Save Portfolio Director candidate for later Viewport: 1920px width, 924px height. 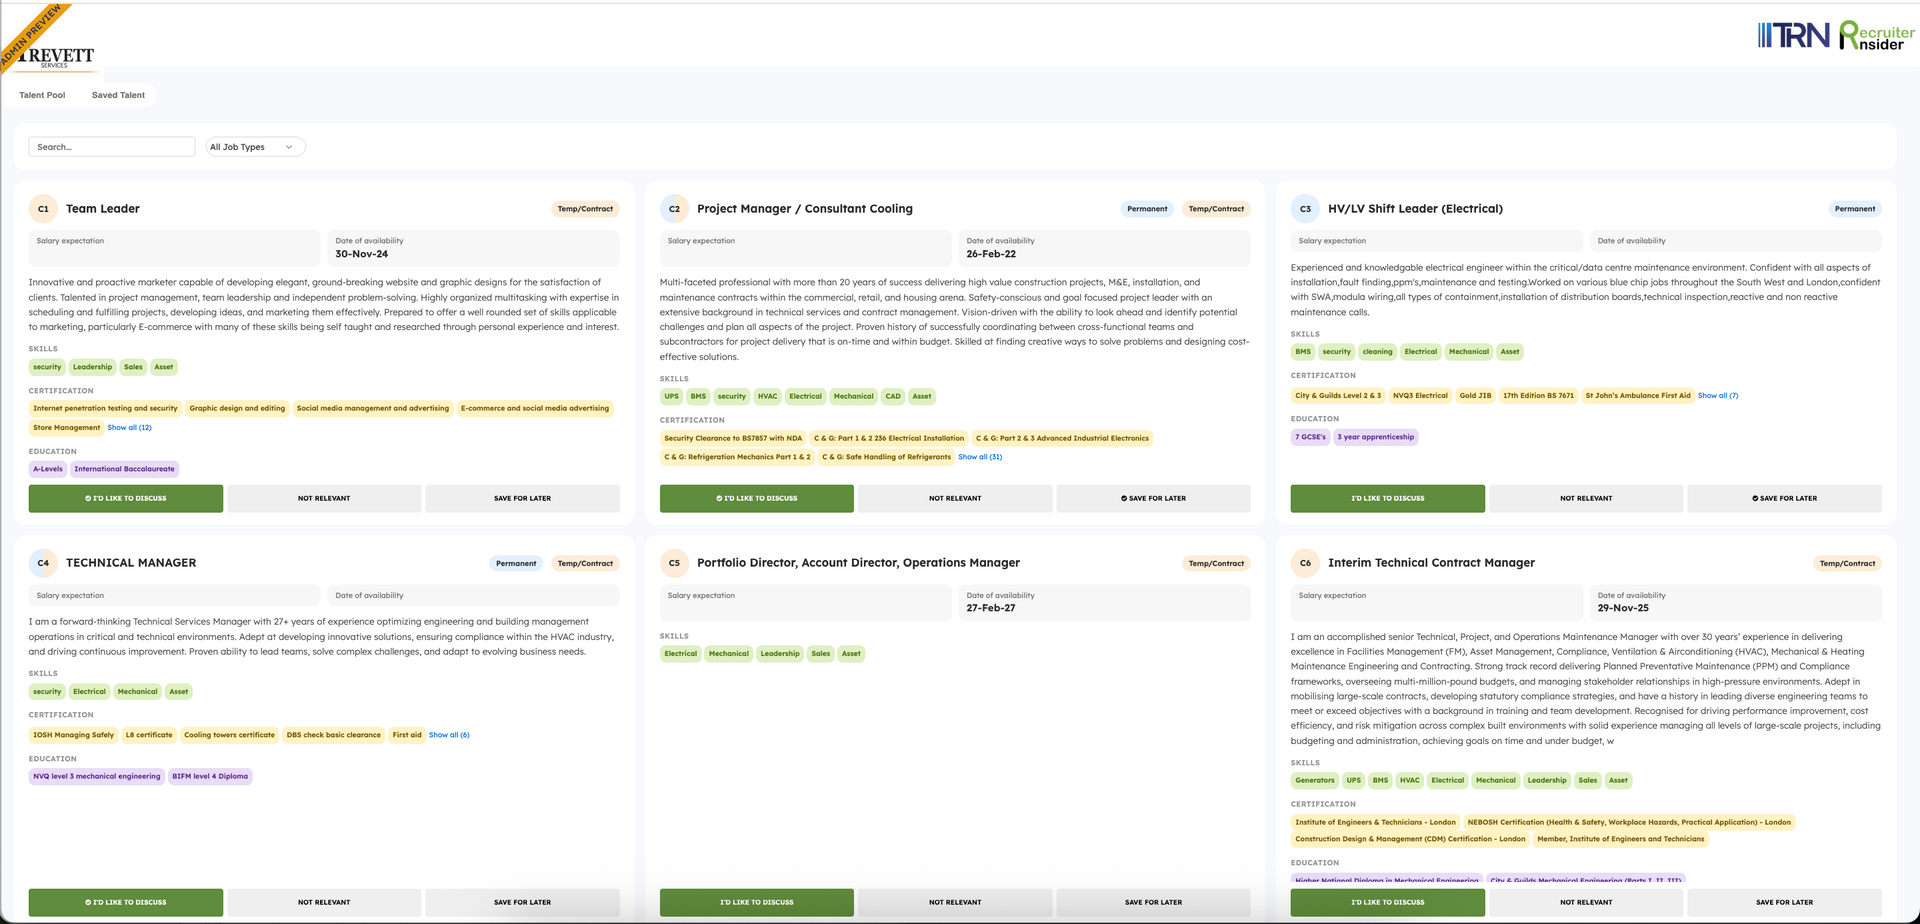coord(1153,902)
